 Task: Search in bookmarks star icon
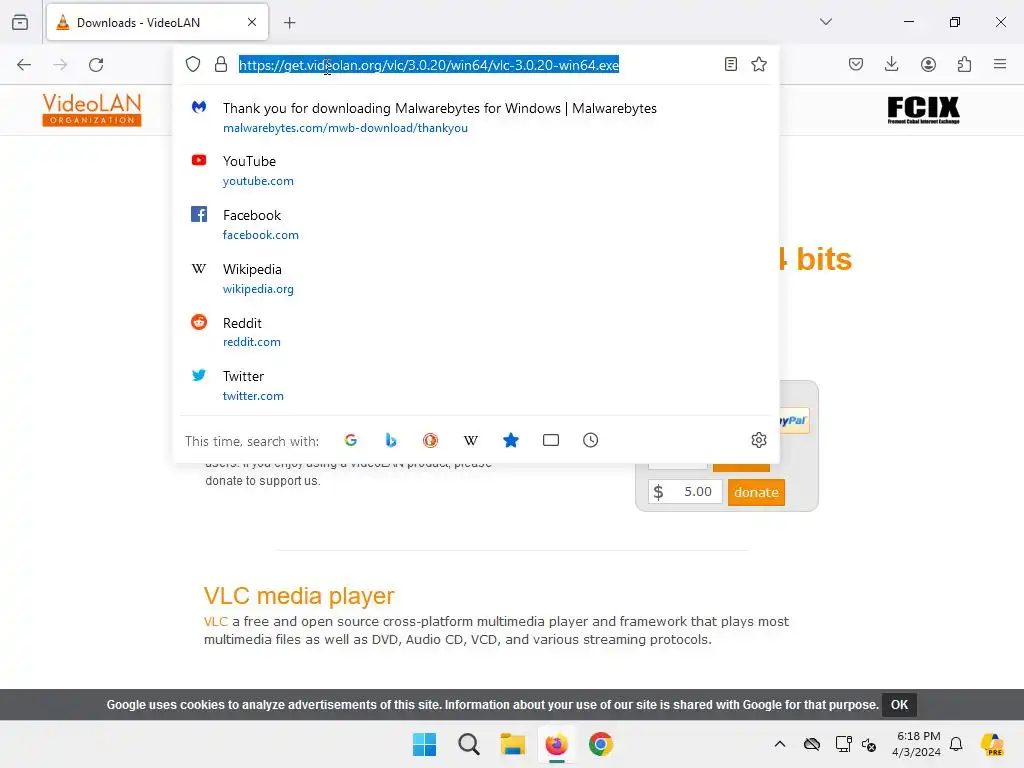click(511, 440)
